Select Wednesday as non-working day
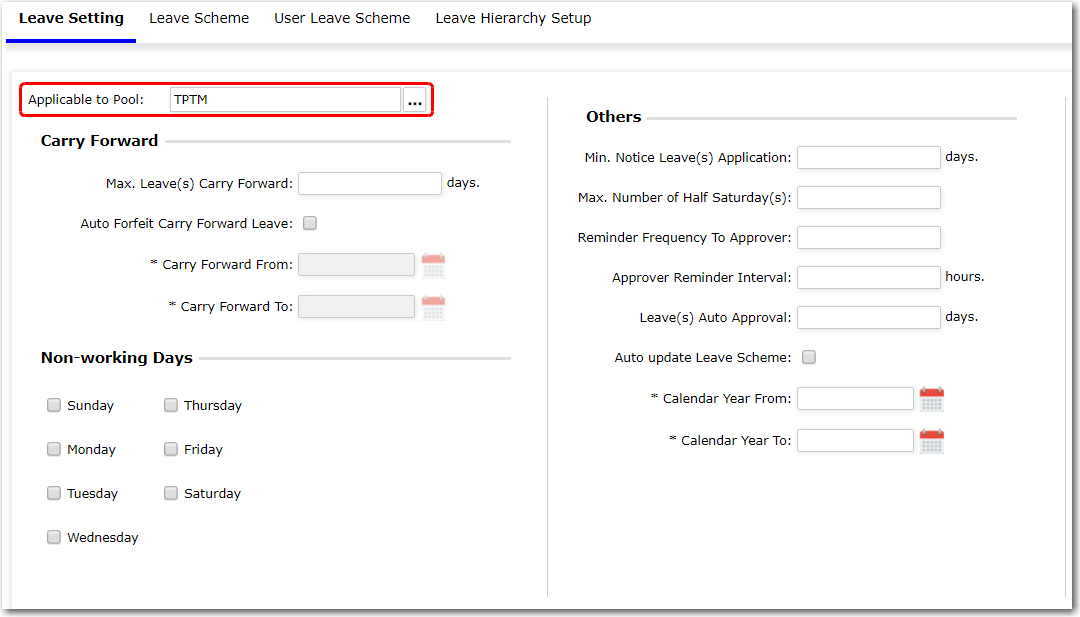Screen dimensions: 1080x617 (x=54, y=537)
